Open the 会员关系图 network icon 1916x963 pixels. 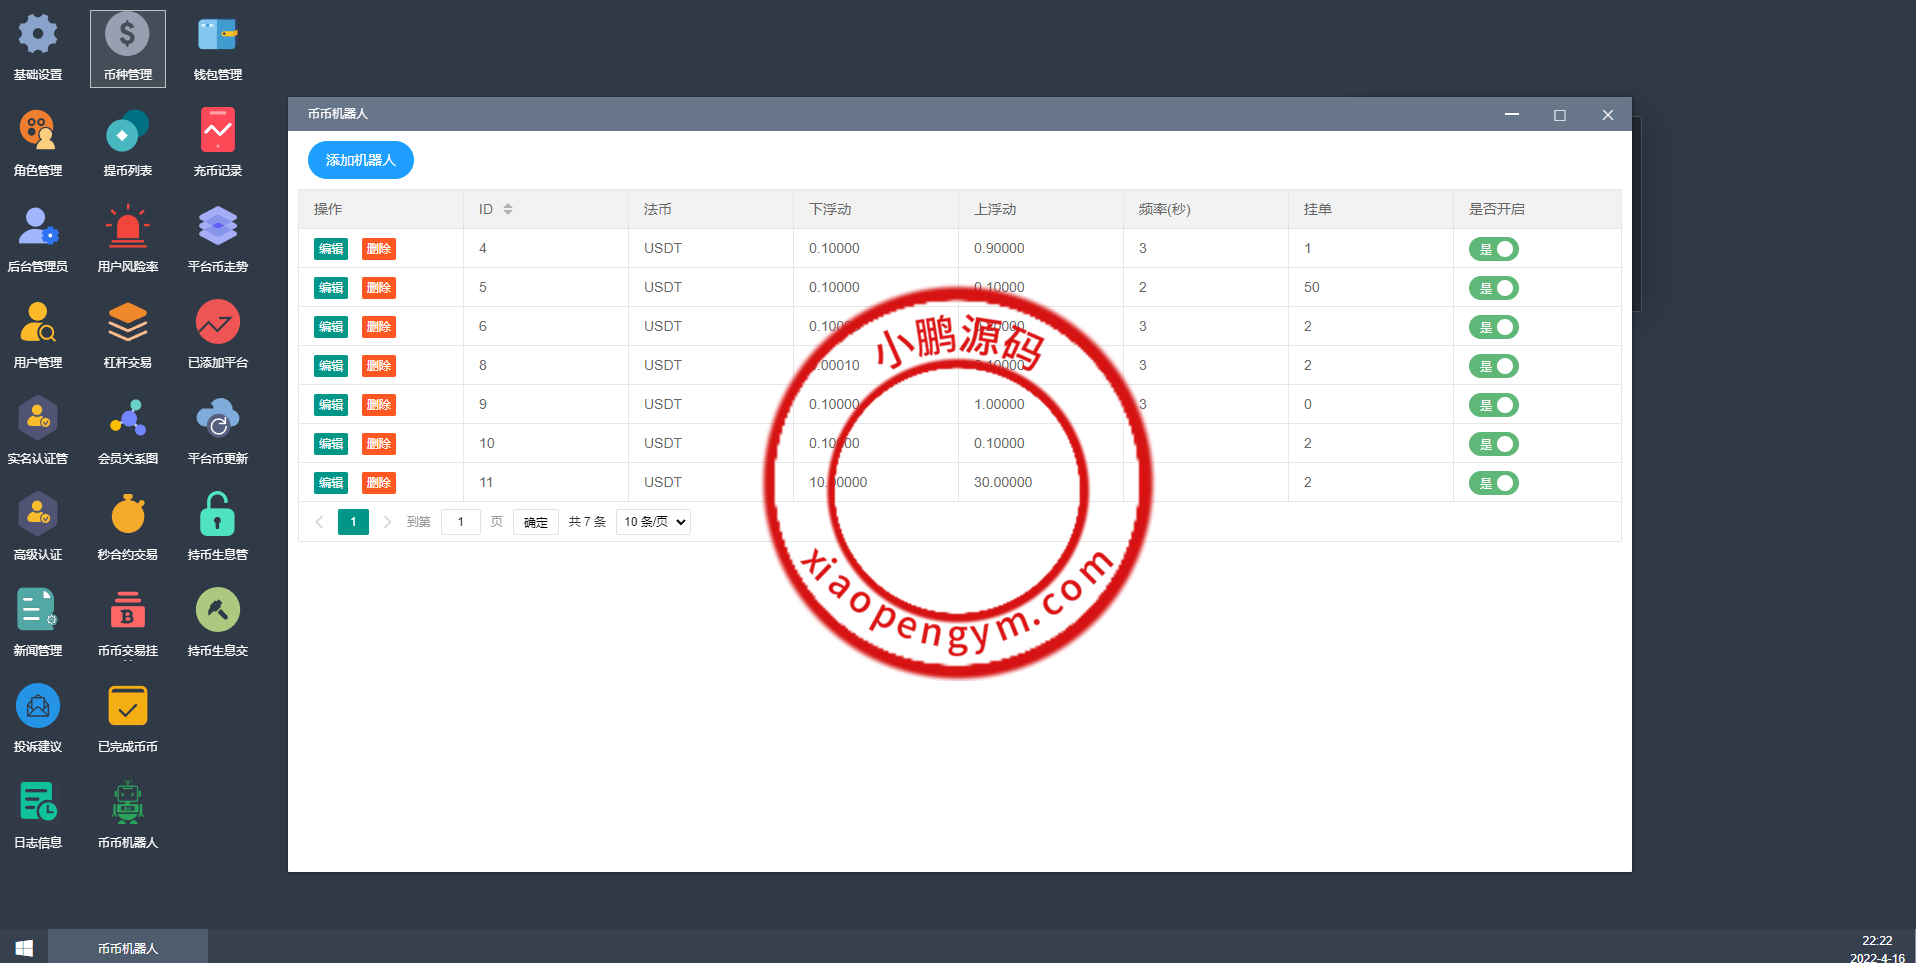(x=128, y=420)
